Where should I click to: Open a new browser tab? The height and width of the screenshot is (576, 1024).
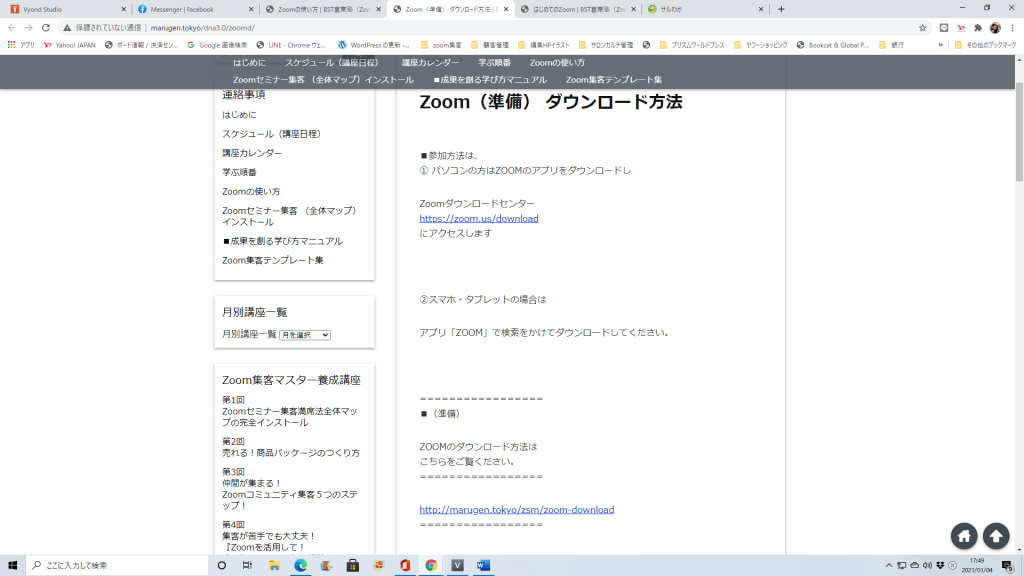(781, 9)
